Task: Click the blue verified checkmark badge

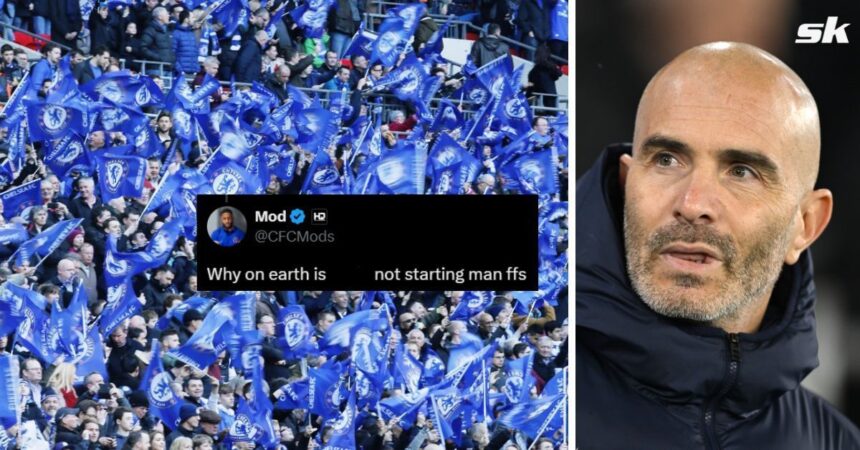Action: click(297, 217)
